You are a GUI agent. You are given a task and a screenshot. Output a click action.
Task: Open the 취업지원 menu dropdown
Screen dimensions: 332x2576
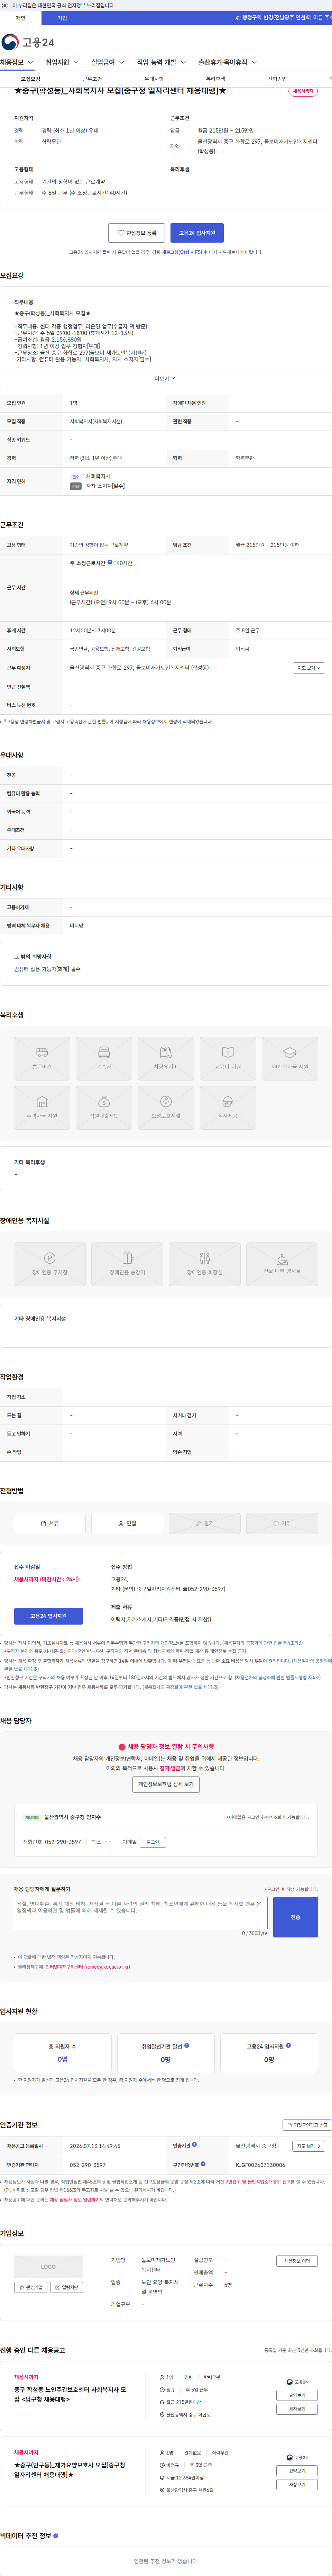pyautogui.click(x=62, y=62)
